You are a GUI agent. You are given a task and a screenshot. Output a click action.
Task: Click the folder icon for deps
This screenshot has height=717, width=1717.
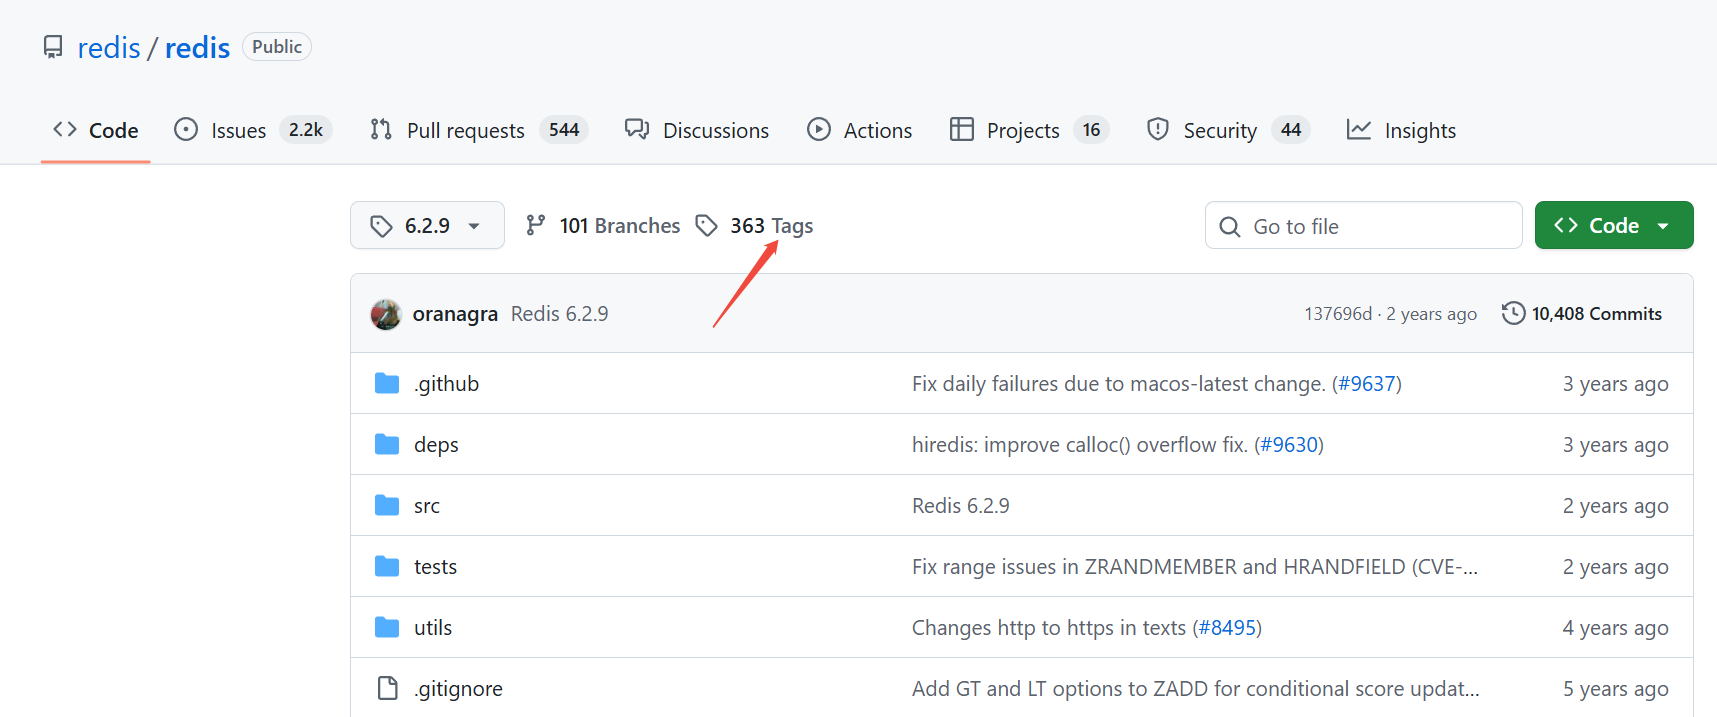pos(387,444)
